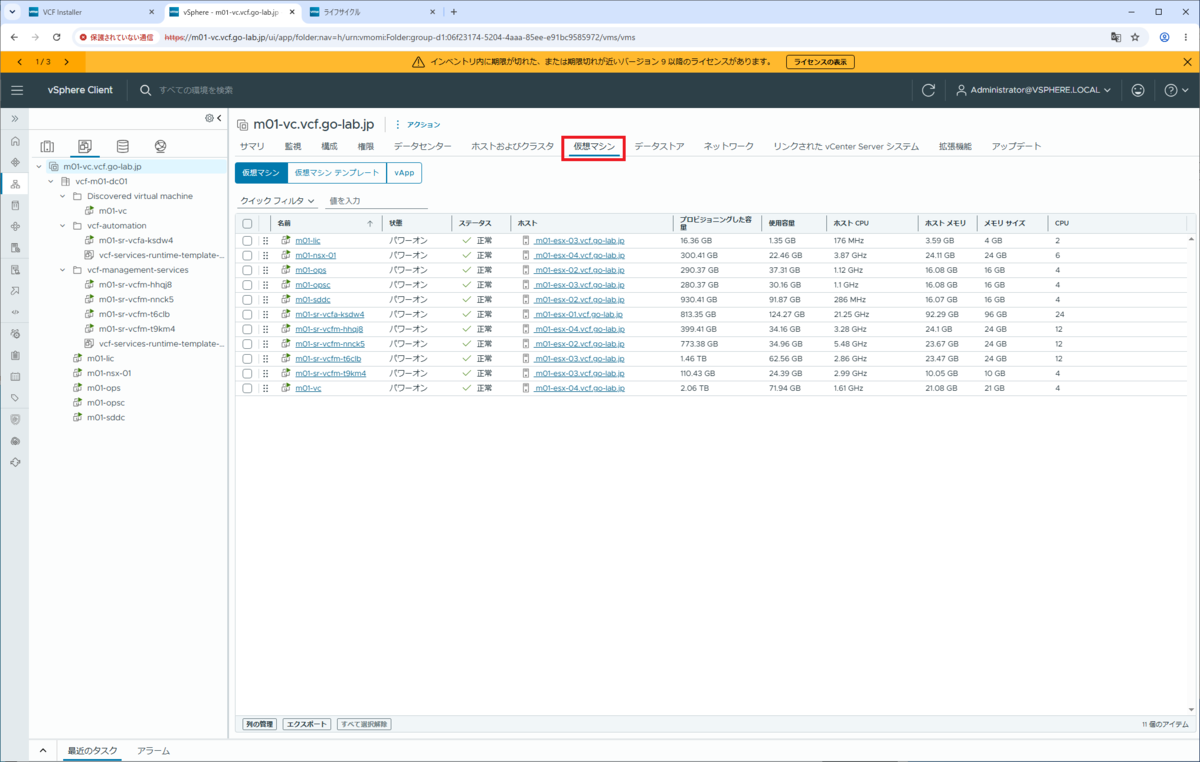This screenshot has height=762, width=1200.
Task: Open the feedback smiley icon in the header
Action: 1138,90
